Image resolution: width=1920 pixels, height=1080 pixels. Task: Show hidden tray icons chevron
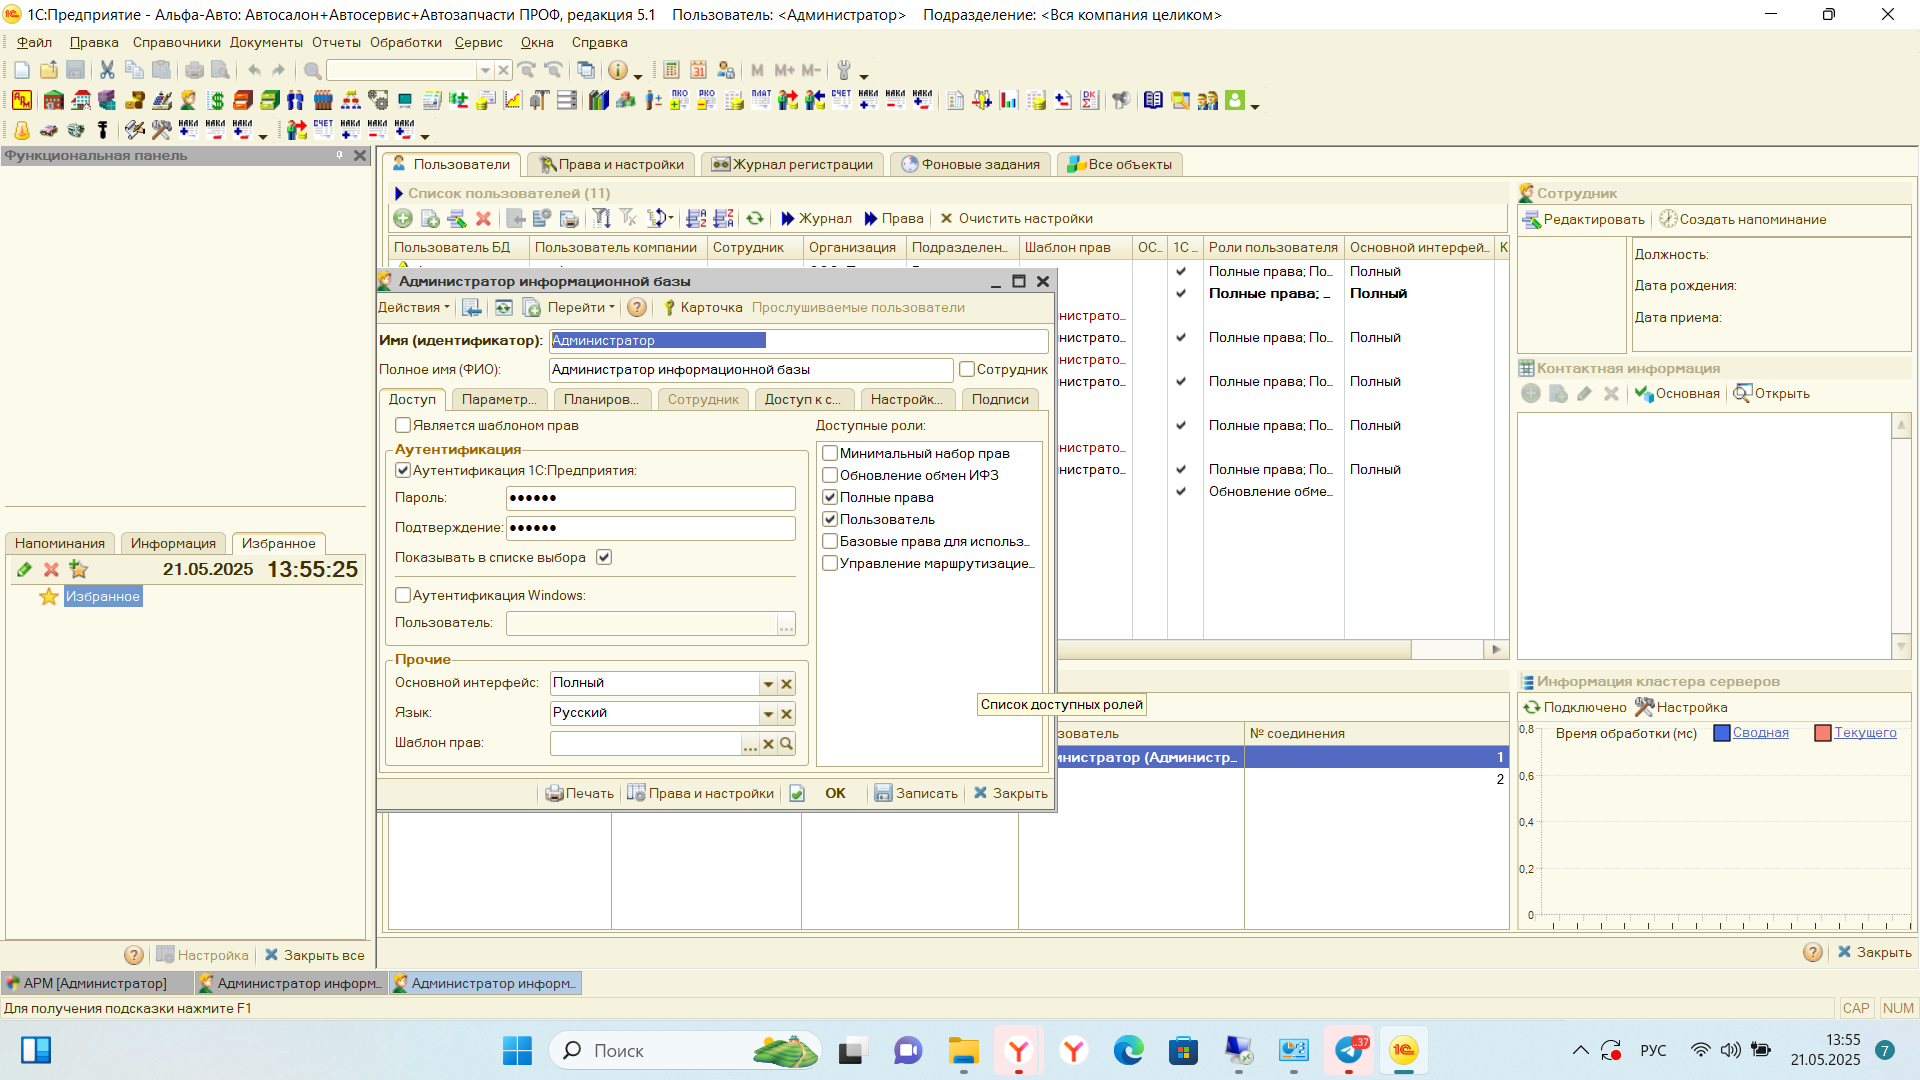(1580, 1050)
